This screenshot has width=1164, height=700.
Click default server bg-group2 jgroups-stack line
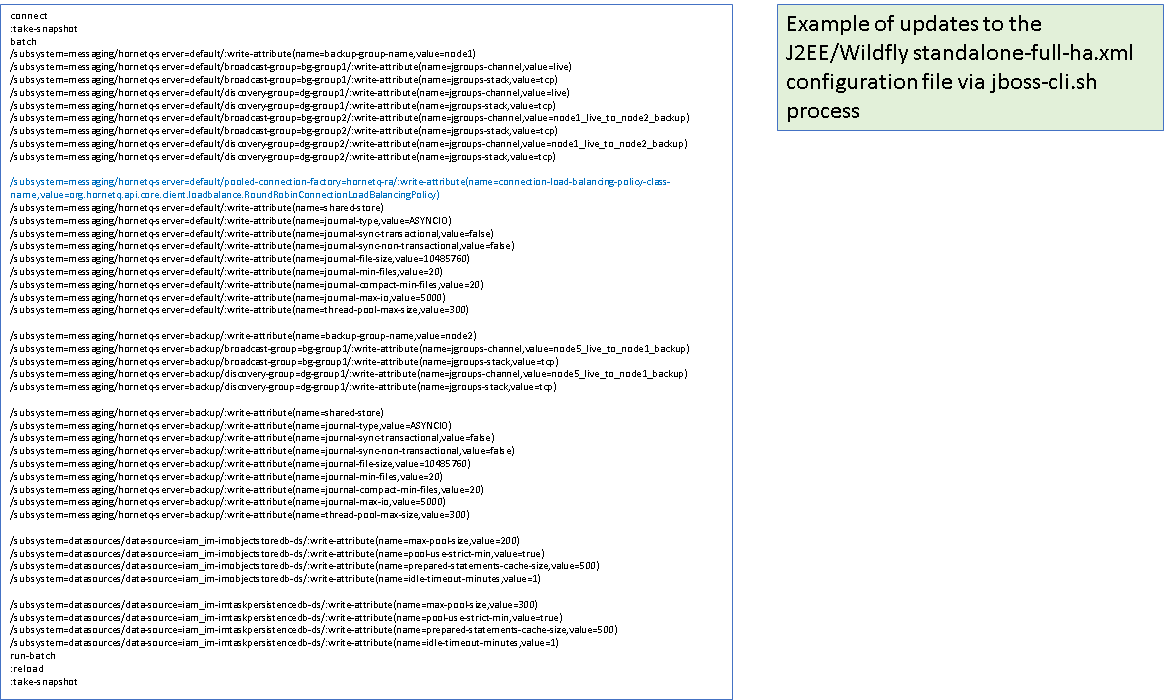(x=284, y=131)
